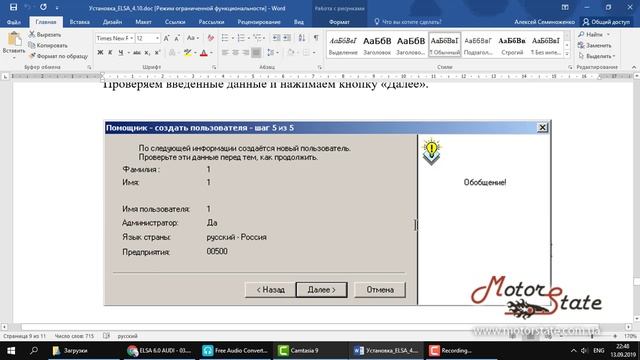Apply the Обычный style

click(x=444, y=45)
